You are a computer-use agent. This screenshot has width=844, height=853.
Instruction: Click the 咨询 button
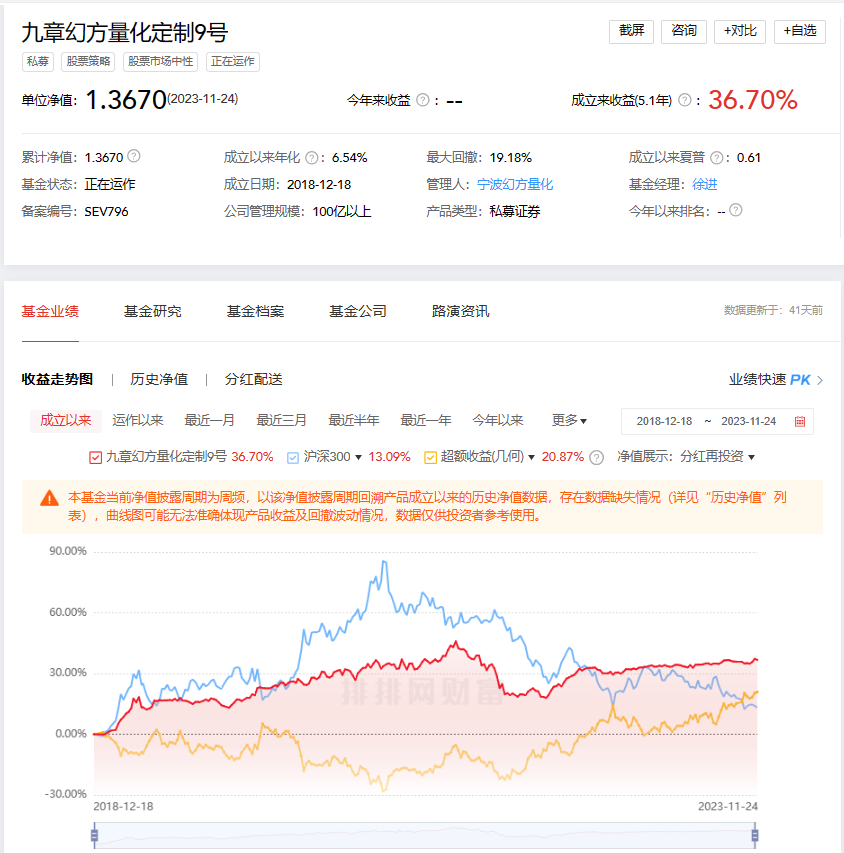683,31
